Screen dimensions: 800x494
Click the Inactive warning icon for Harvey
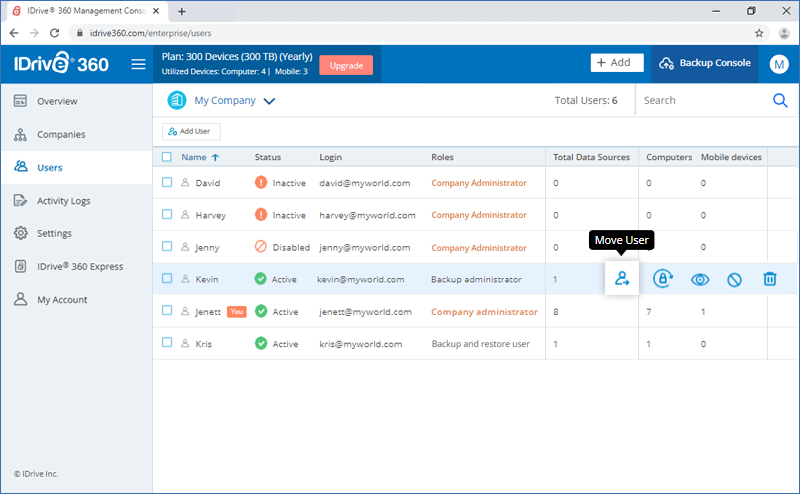coord(261,214)
